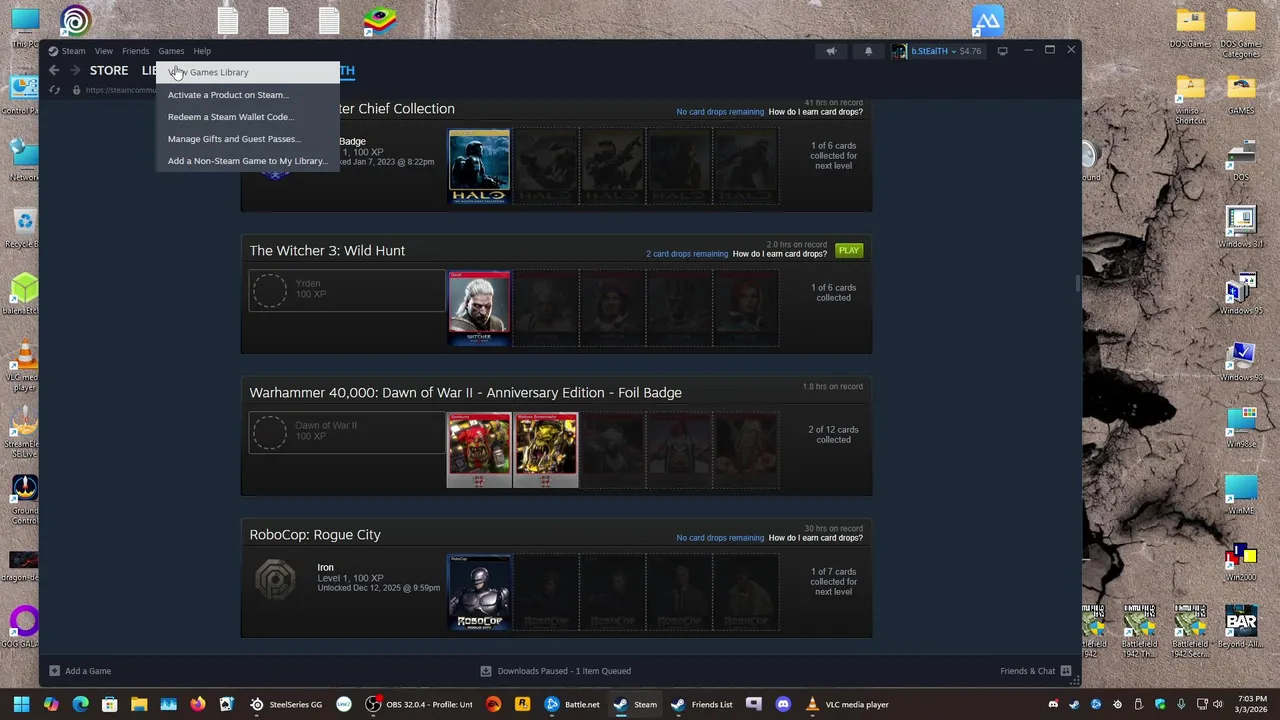
Task: Switch to Battle.net in taskbar
Action: tap(573, 704)
